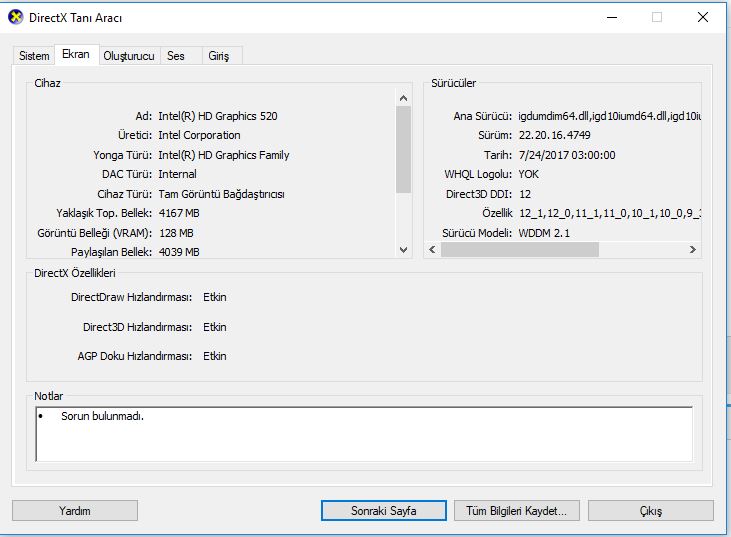The height and width of the screenshot is (537, 731).
Task: Click the Cihaz panel scroll up arrow
Action: (404, 98)
